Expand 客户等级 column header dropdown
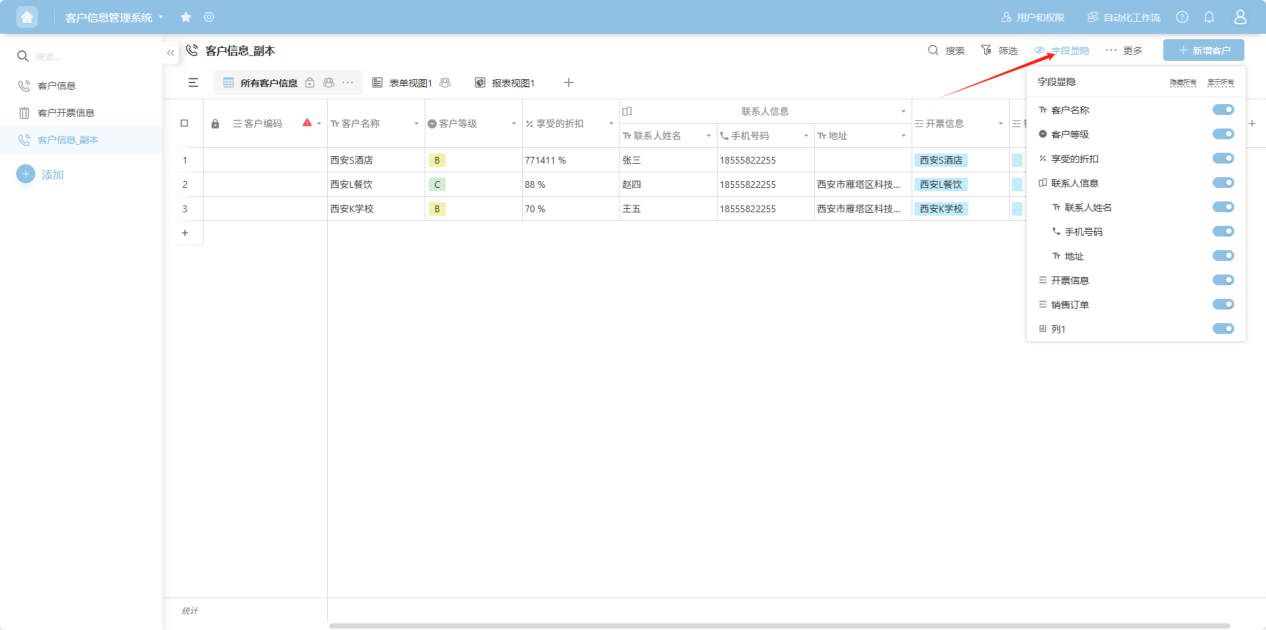Image resolution: width=1266 pixels, height=630 pixels. pos(514,124)
